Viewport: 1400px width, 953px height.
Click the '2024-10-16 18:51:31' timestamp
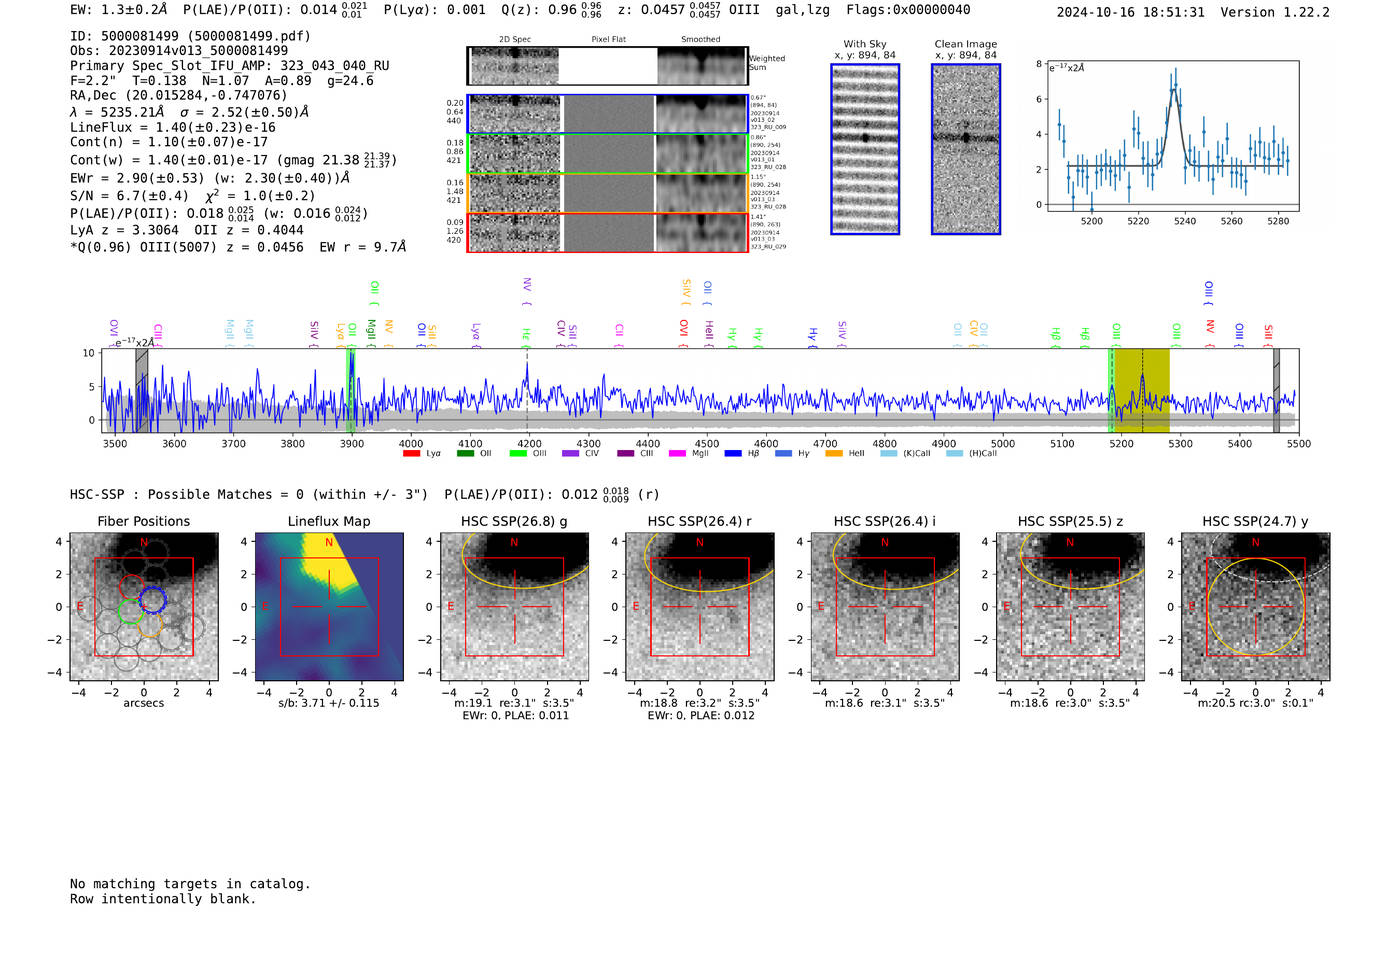click(x=1131, y=12)
